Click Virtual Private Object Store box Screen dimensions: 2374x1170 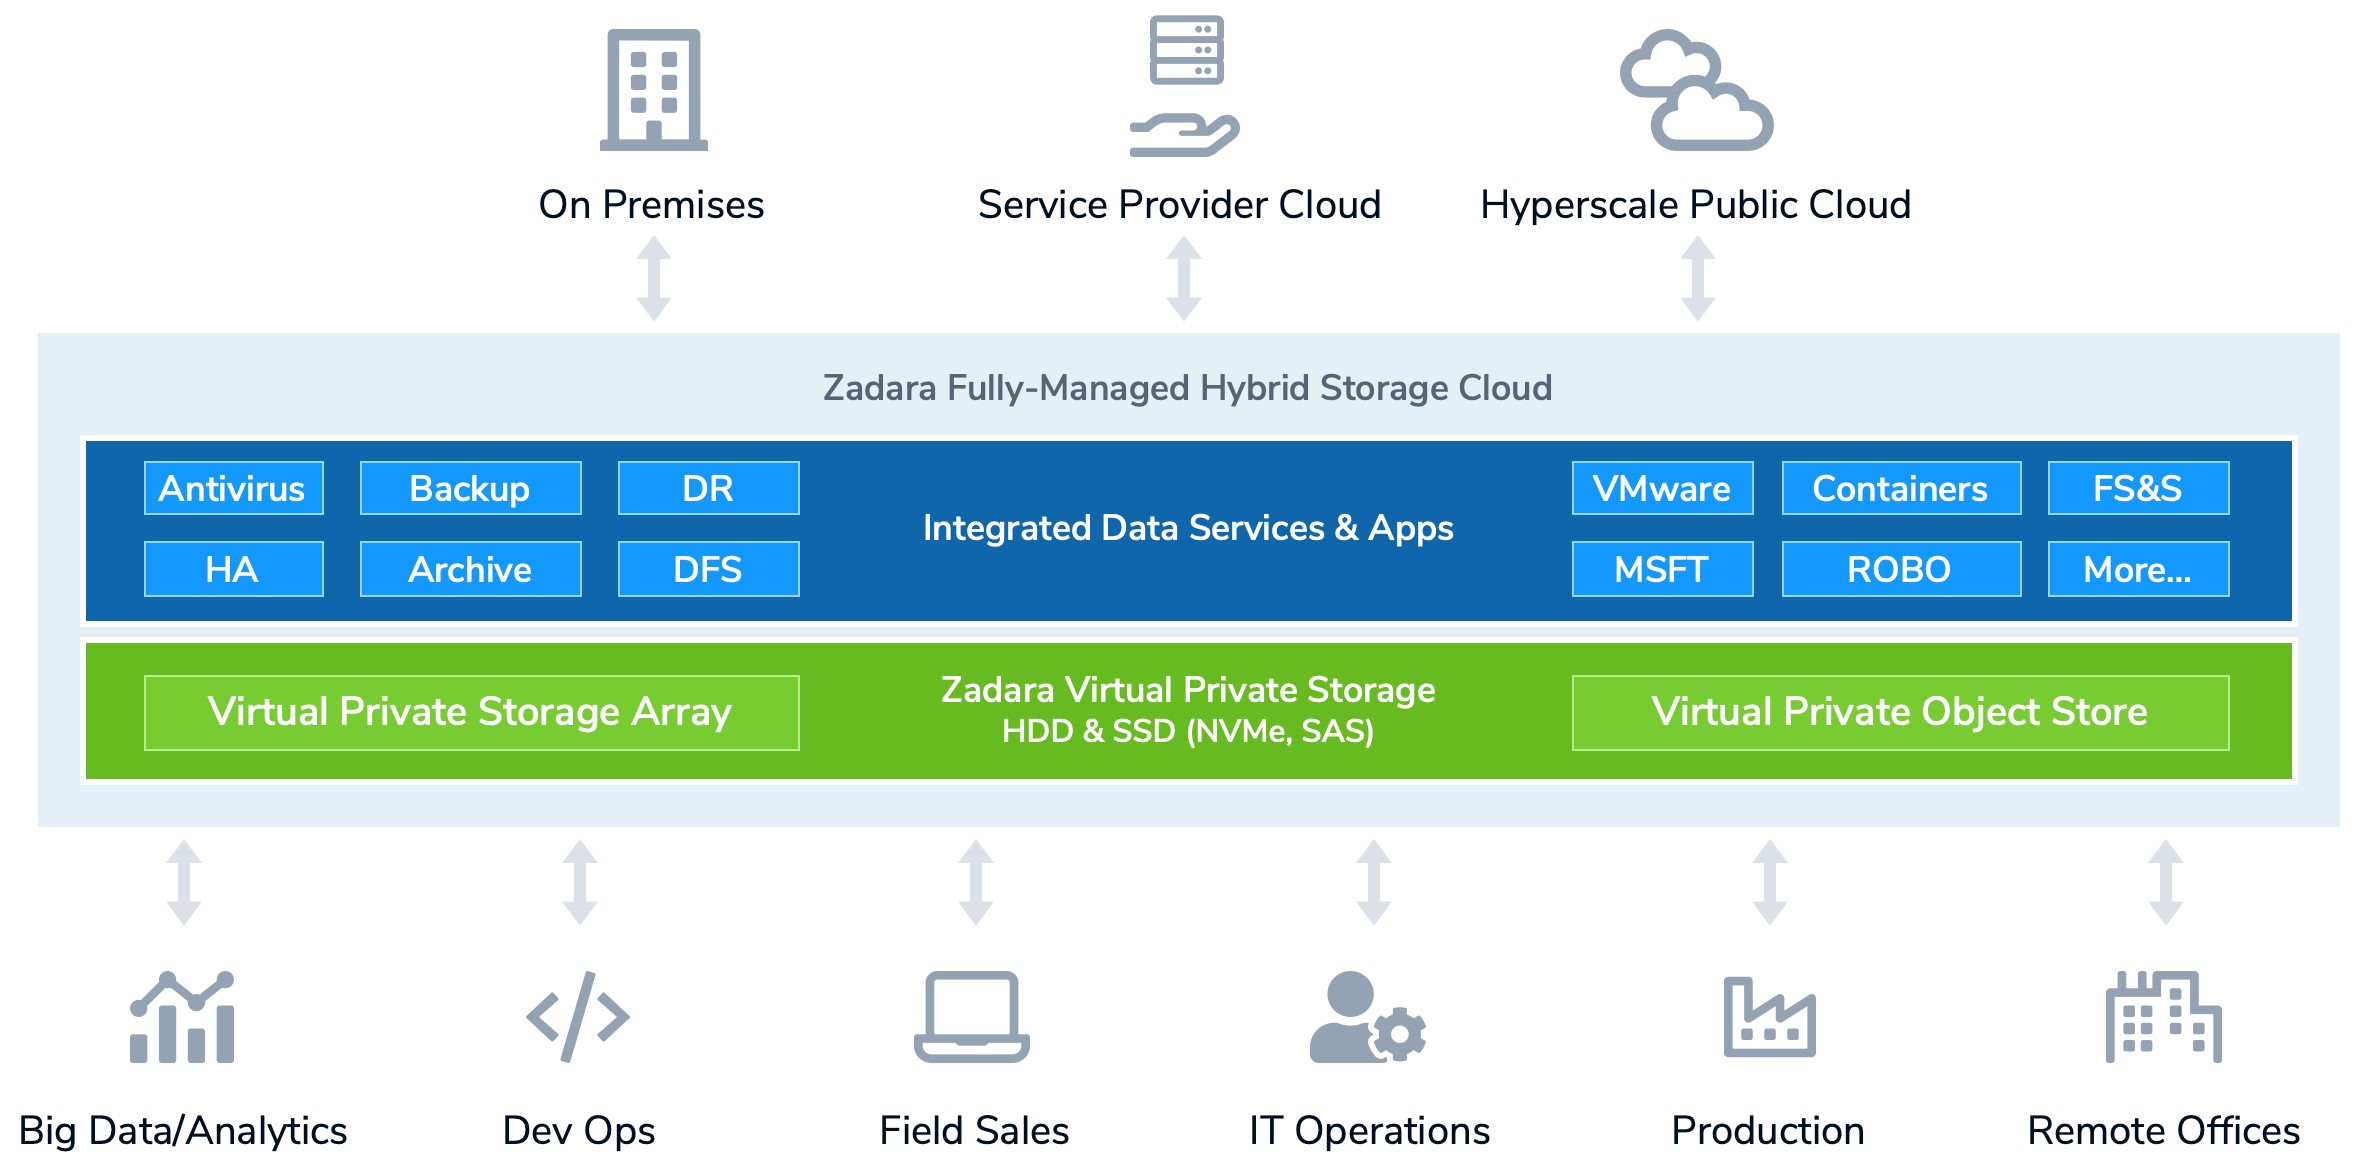(1901, 713)
